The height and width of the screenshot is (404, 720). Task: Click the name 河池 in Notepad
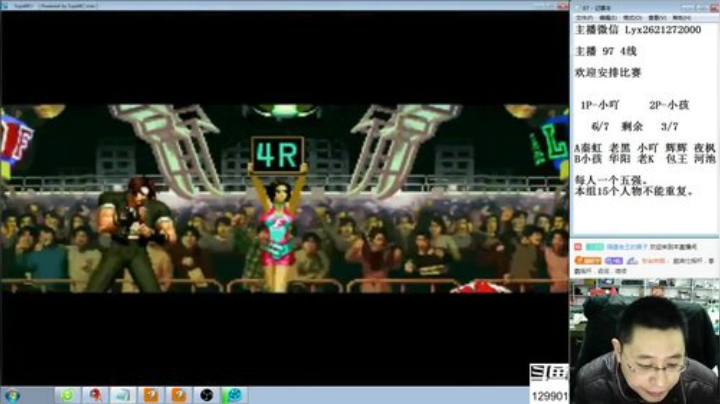pos(704,159)
